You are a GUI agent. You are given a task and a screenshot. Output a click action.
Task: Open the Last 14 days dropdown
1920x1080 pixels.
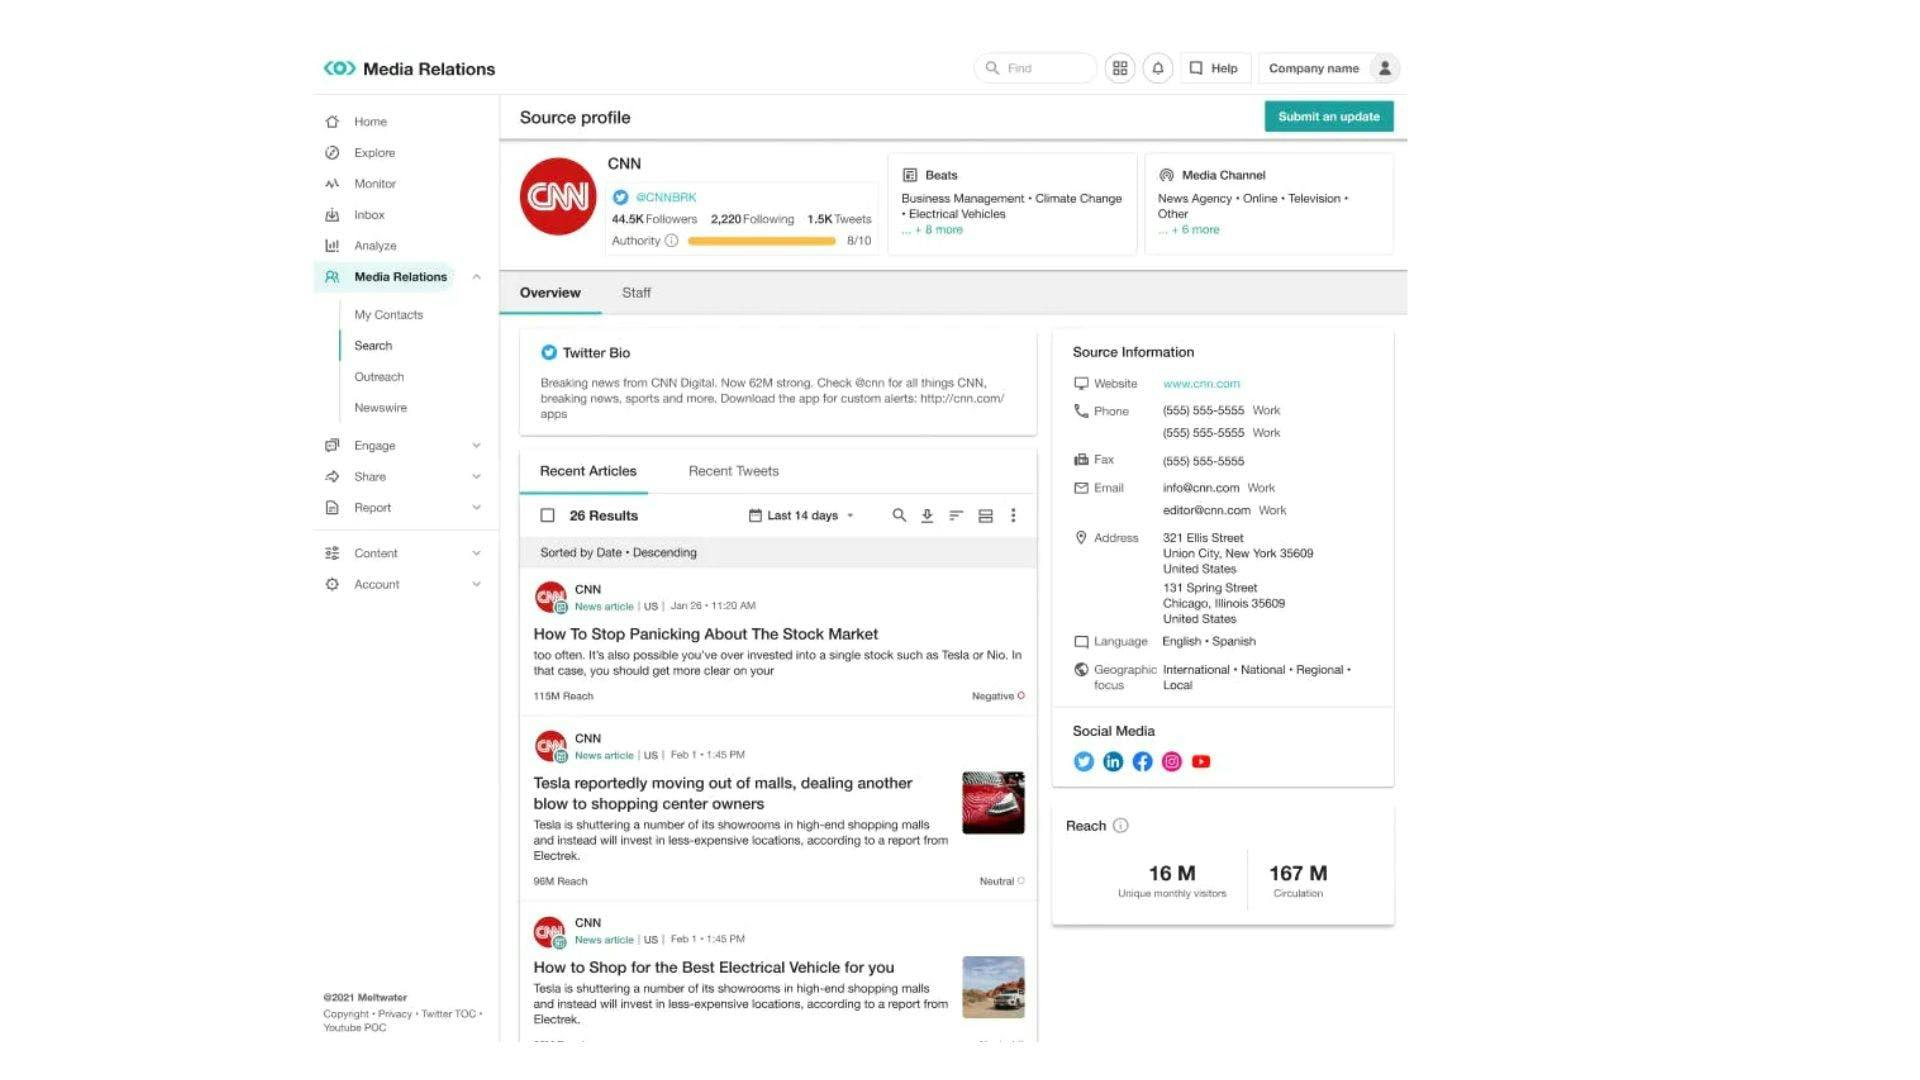[x=801, y=516]
